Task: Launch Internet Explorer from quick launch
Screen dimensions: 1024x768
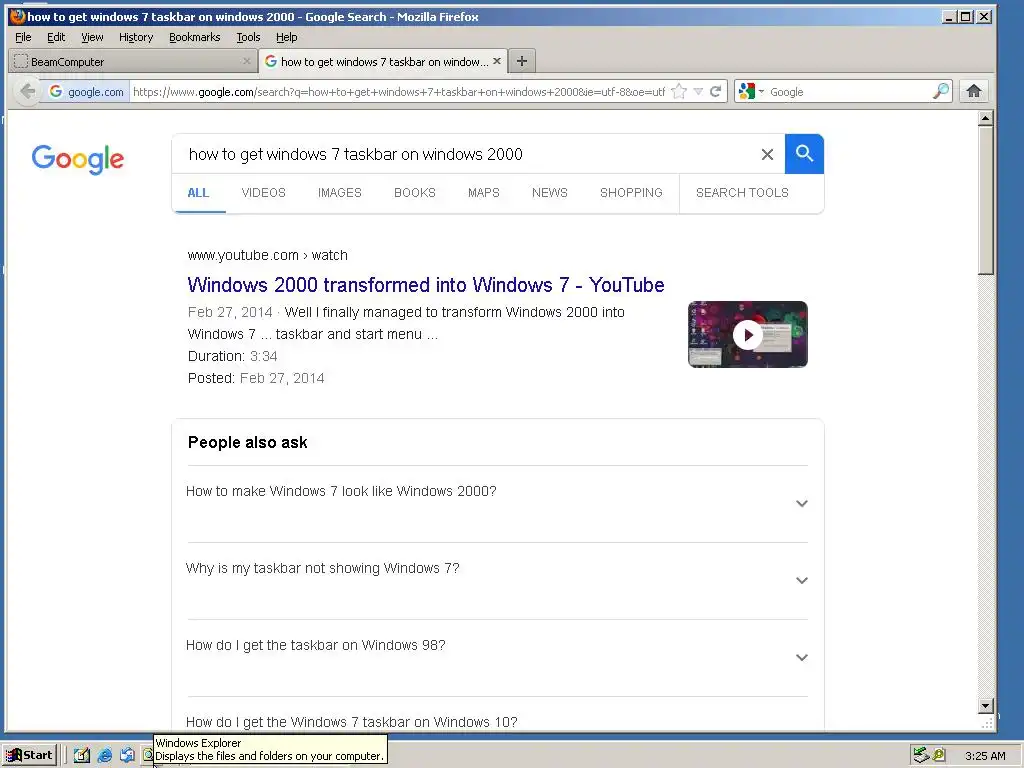Action: tap(104, 755)
